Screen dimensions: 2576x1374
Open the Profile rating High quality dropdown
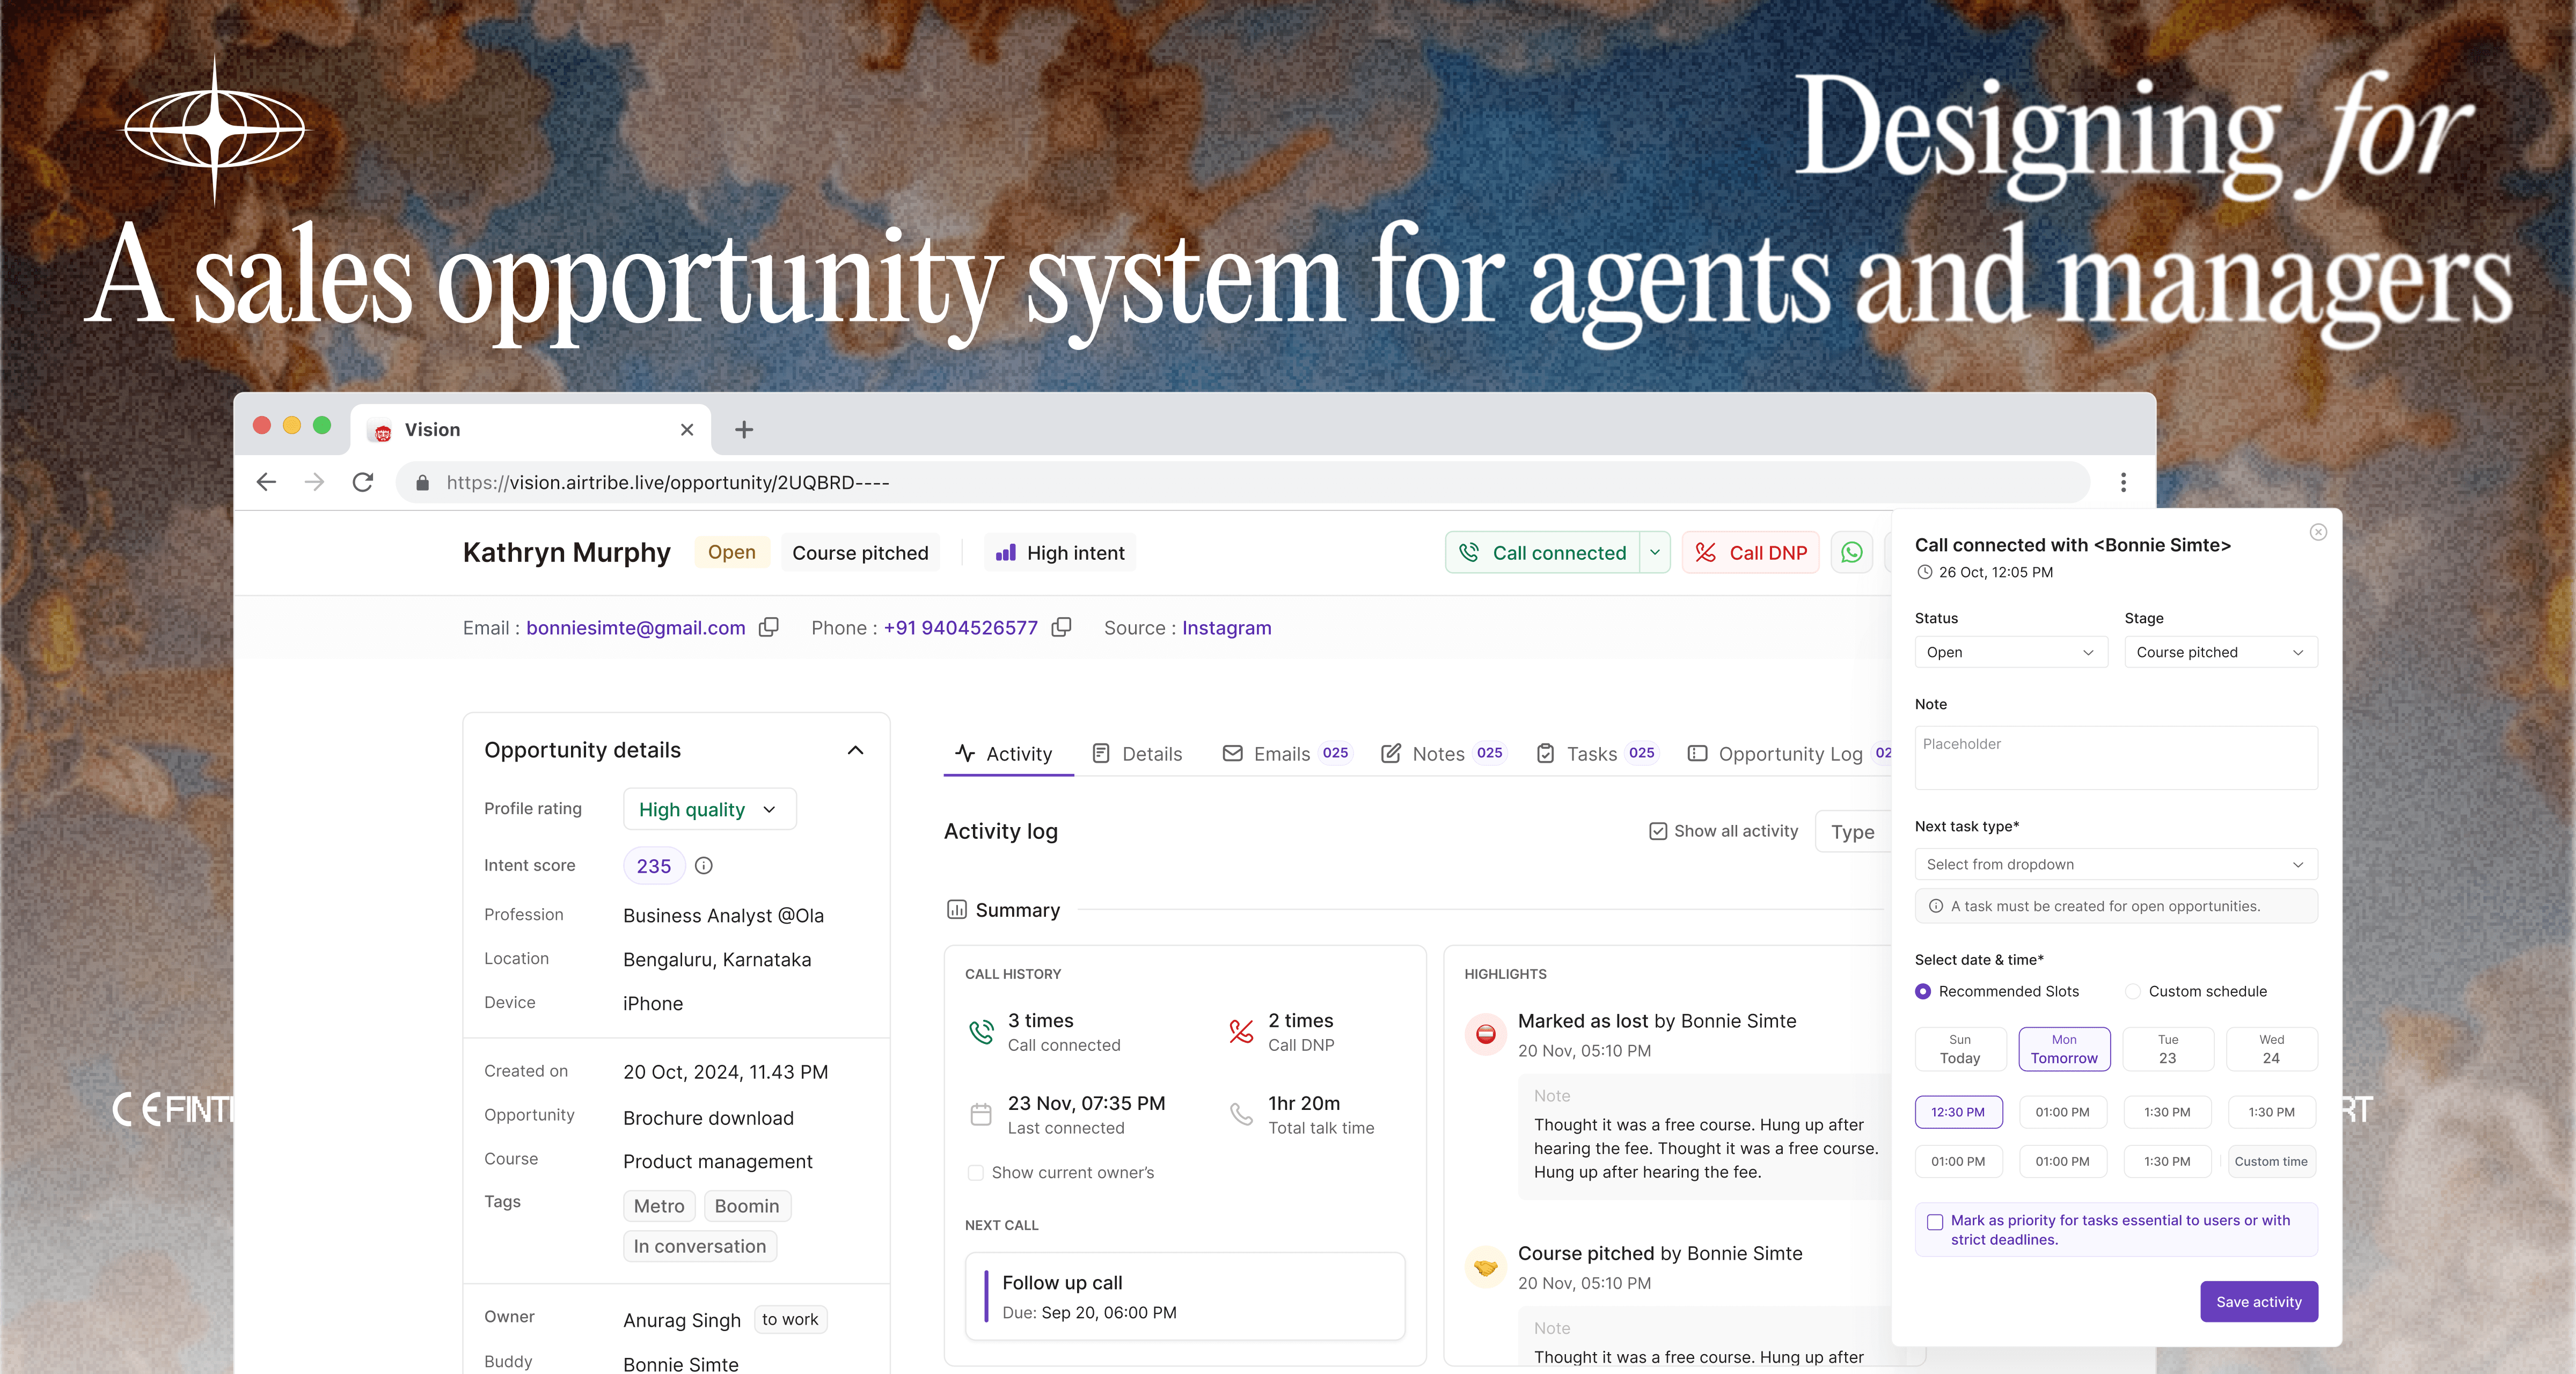pos(708,809)
